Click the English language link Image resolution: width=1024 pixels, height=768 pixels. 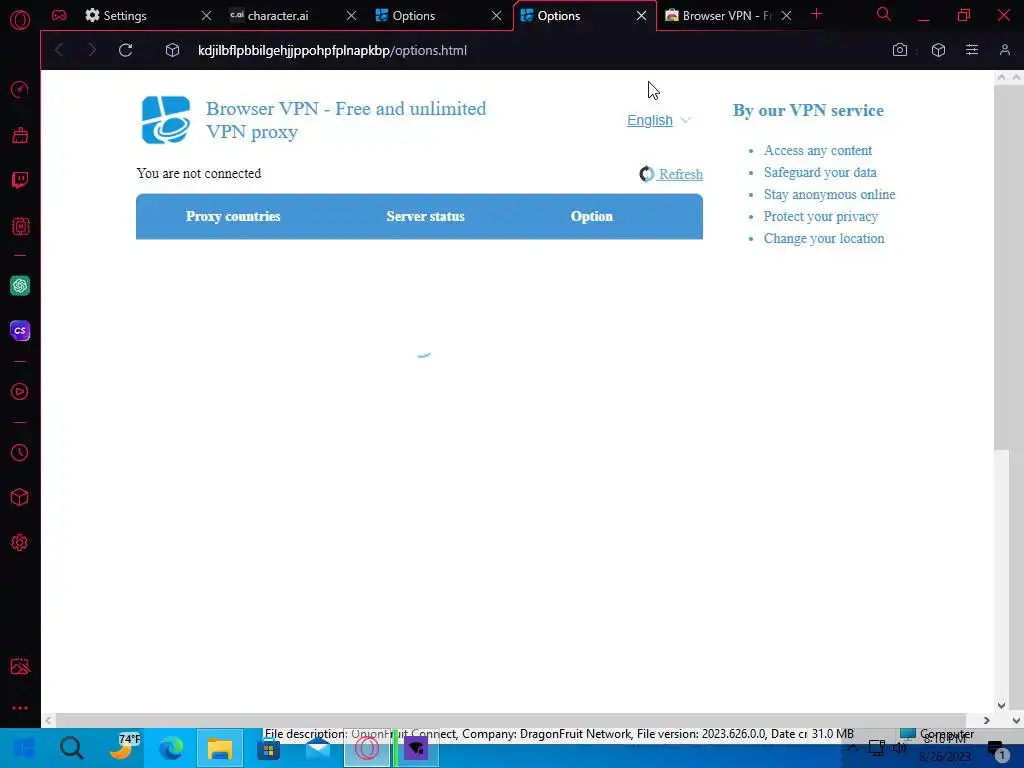(650, 120)
